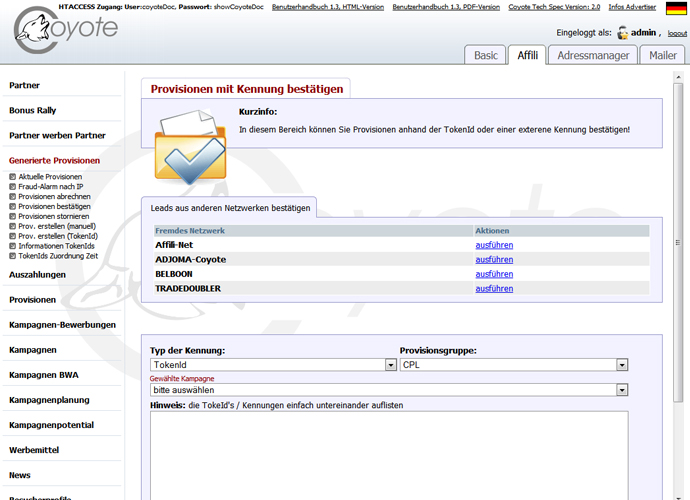Click icon beside Aktuelle Provisionen
This screenshot has width=690, height=500.
(12, 176)
